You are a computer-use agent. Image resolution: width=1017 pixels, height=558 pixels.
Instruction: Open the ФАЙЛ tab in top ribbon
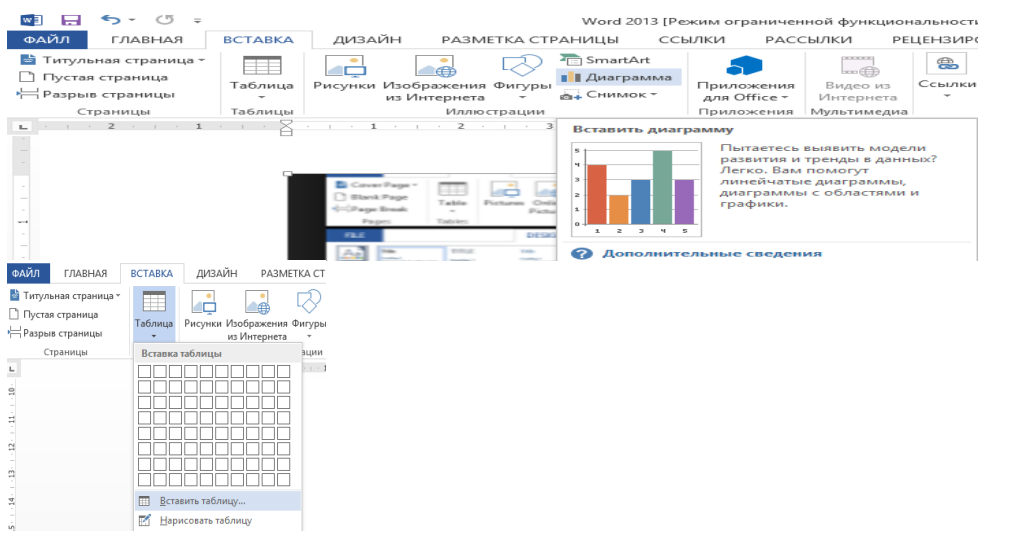click(x=47, y=39)
